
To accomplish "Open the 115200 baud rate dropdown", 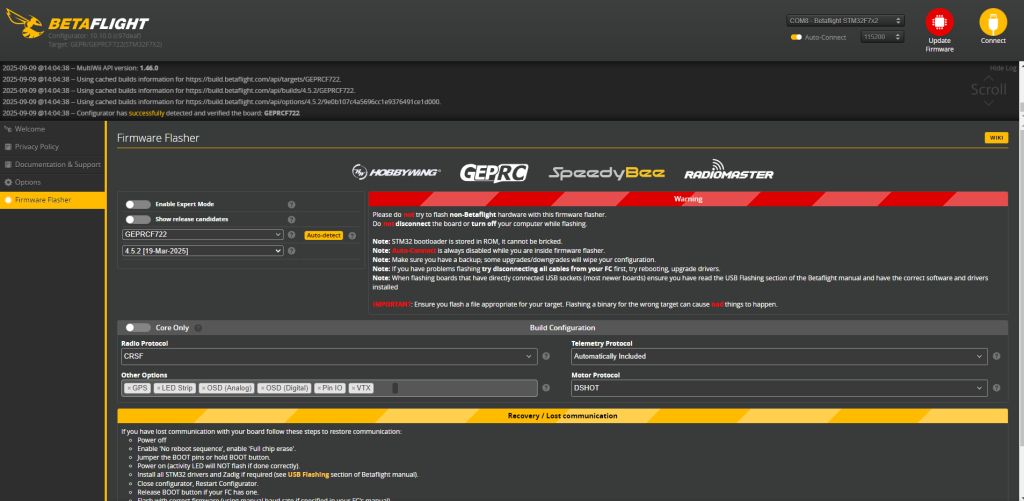I will pyautogui.click(x=882, y=37).
